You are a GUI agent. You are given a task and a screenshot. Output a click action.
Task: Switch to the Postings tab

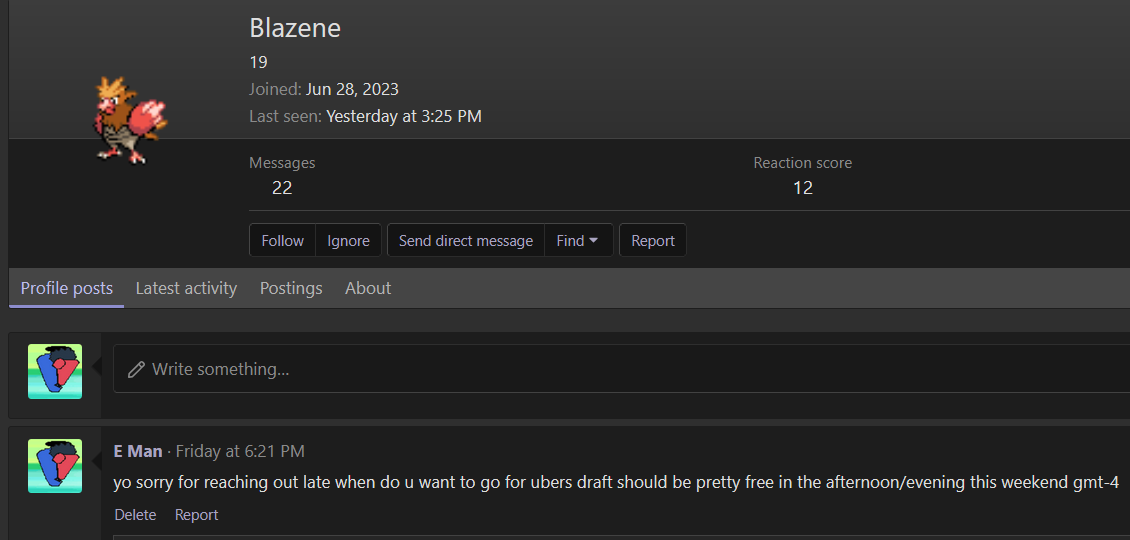tap(291, 288)
